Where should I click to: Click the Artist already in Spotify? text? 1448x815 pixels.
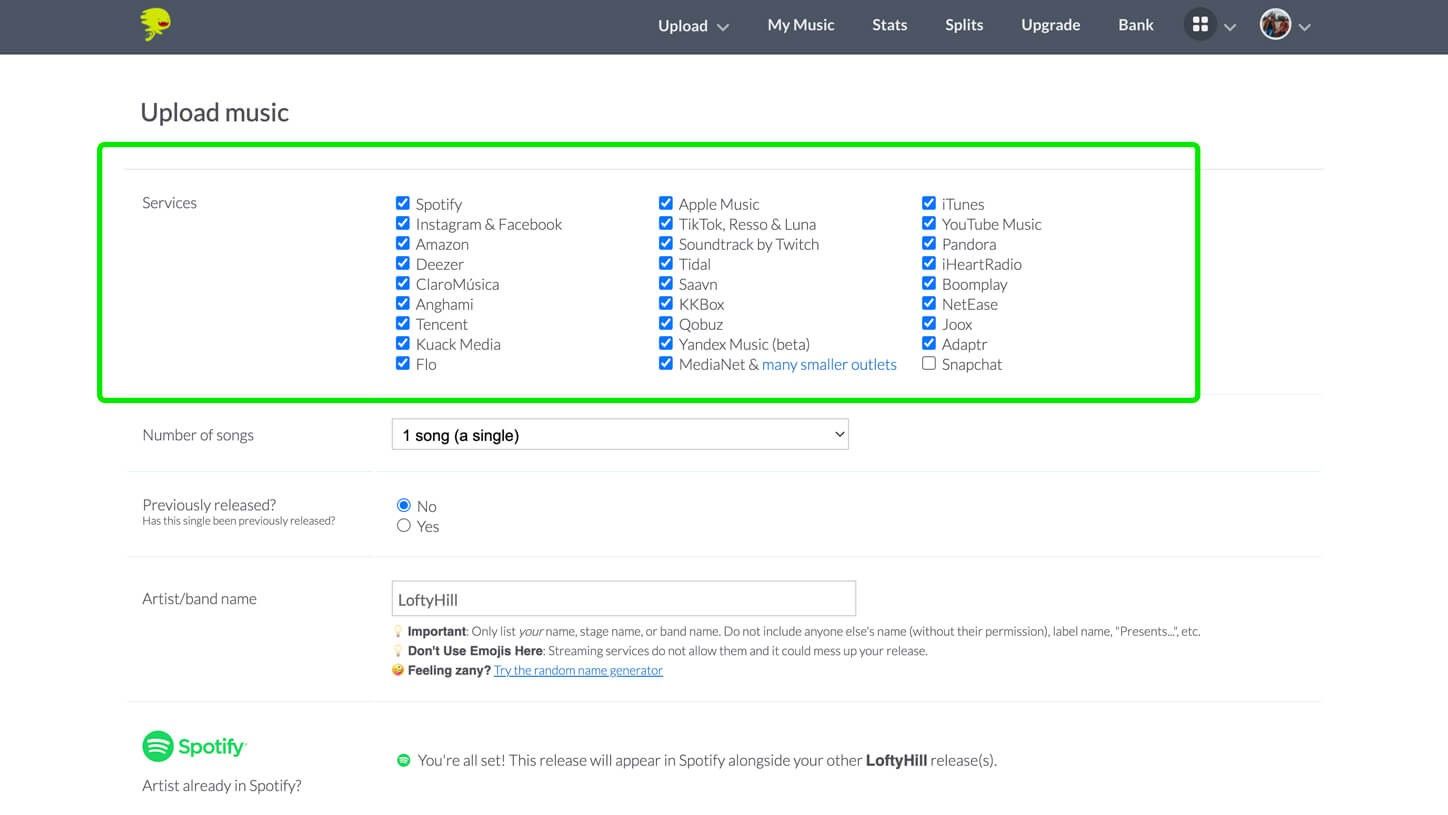(x=221, y=786)
